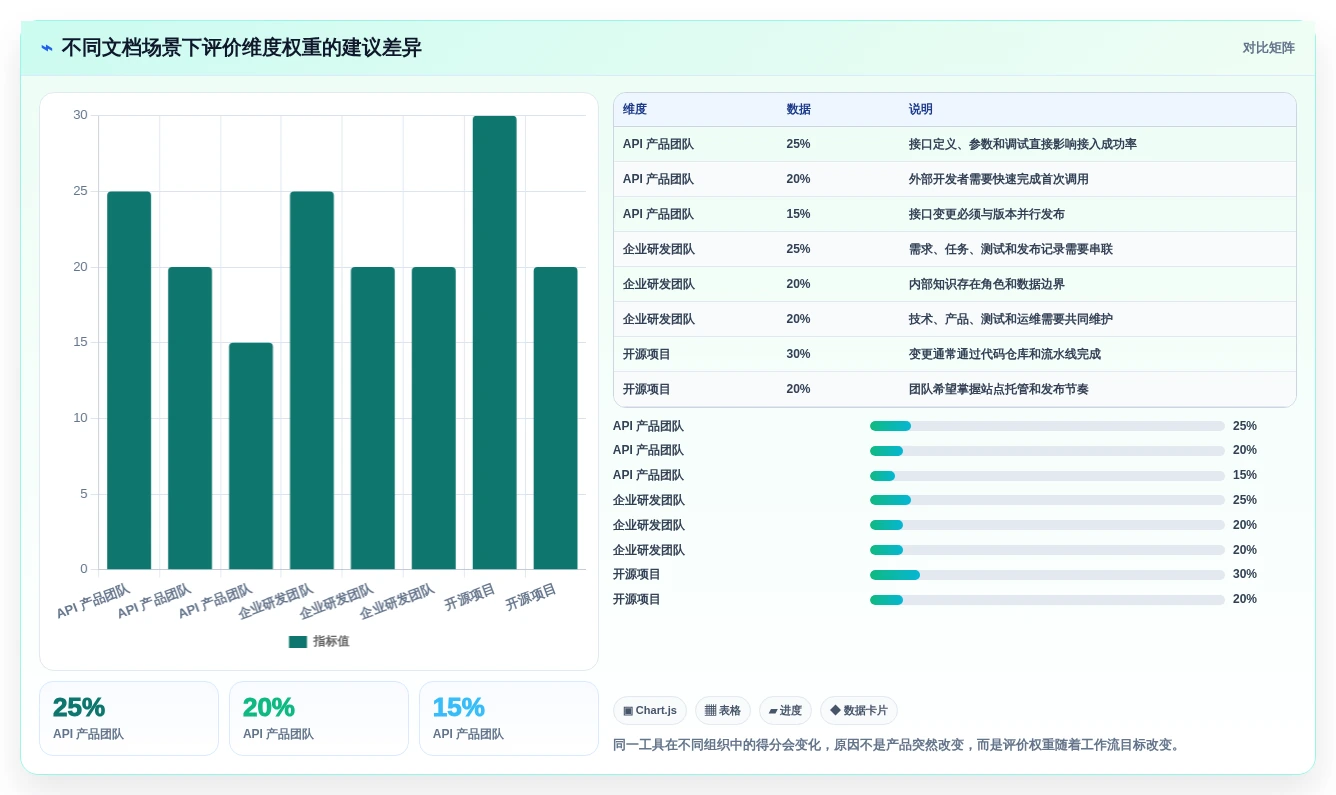Viewport: 1336px width, 795px height.
Task: Select row text 团队希望掌握站点托管和发布节奏
Action: (x=999, y=390)
